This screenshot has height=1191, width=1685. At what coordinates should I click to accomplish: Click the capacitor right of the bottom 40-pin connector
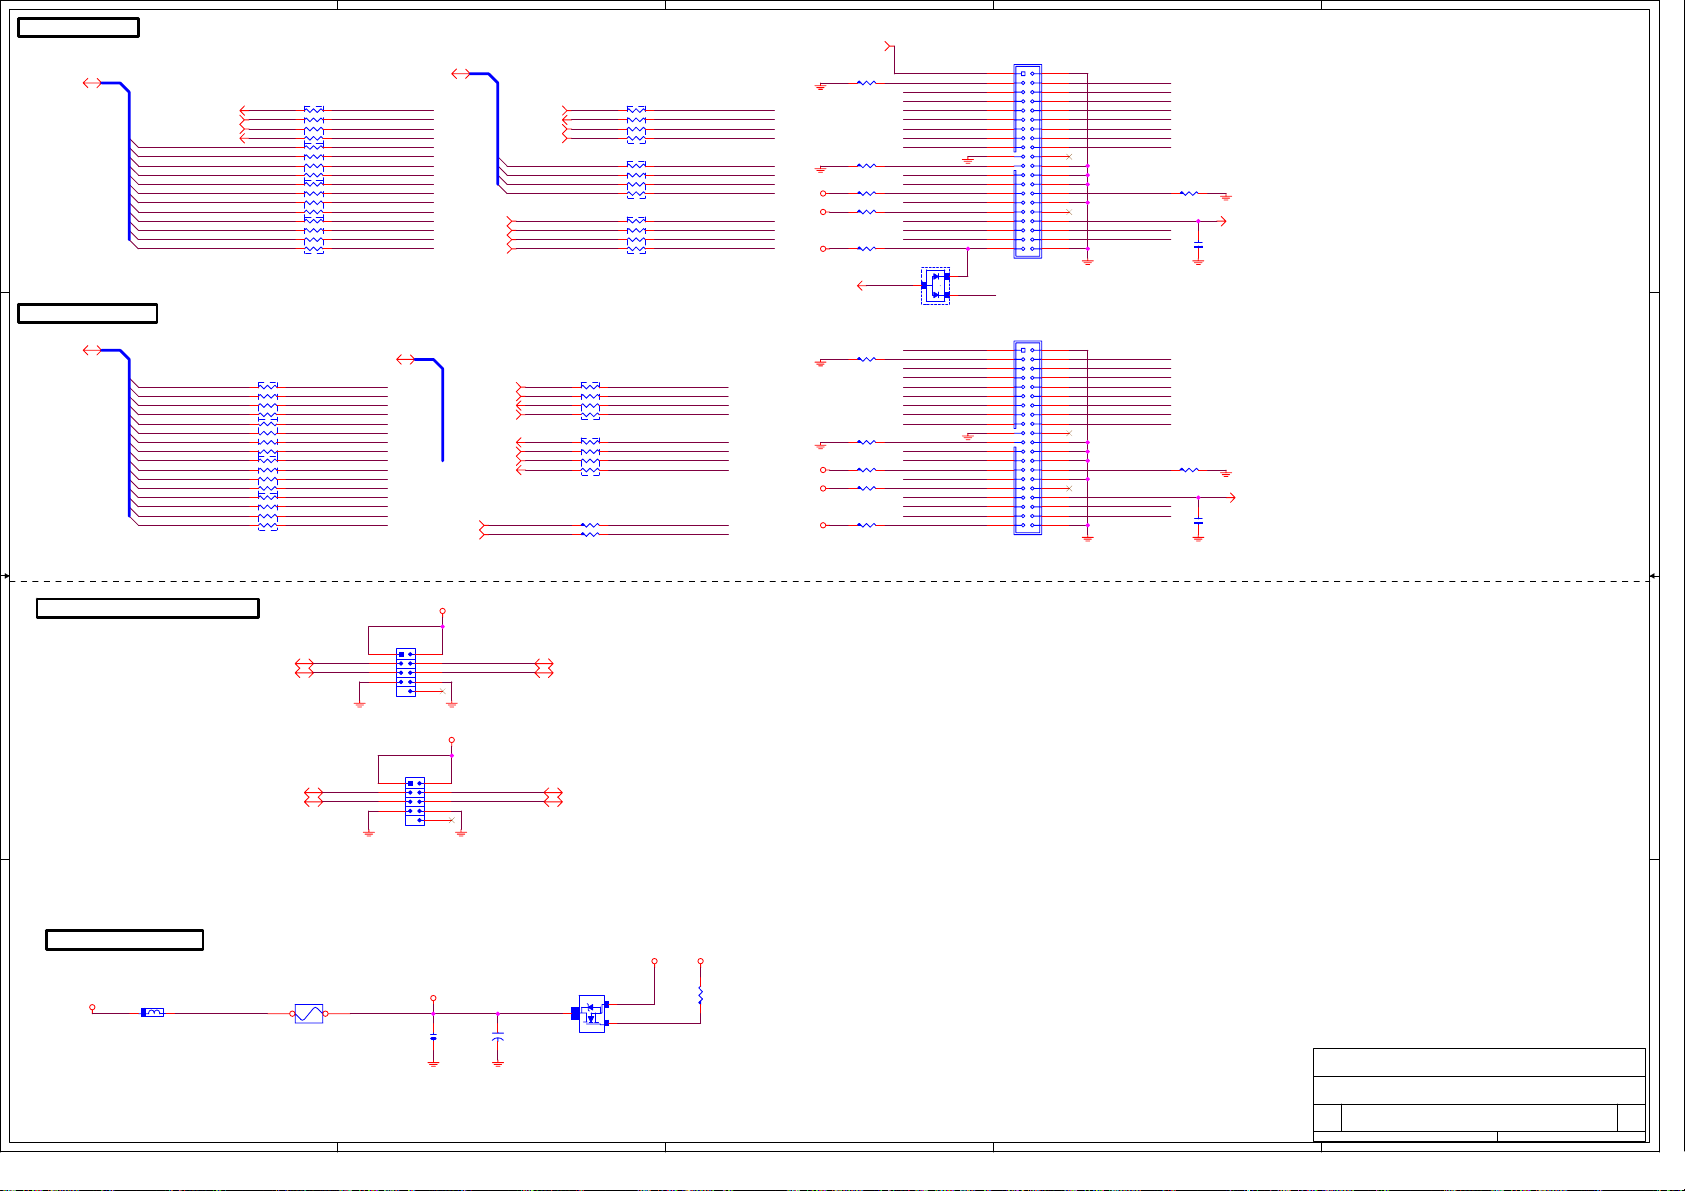(1198, 521)
